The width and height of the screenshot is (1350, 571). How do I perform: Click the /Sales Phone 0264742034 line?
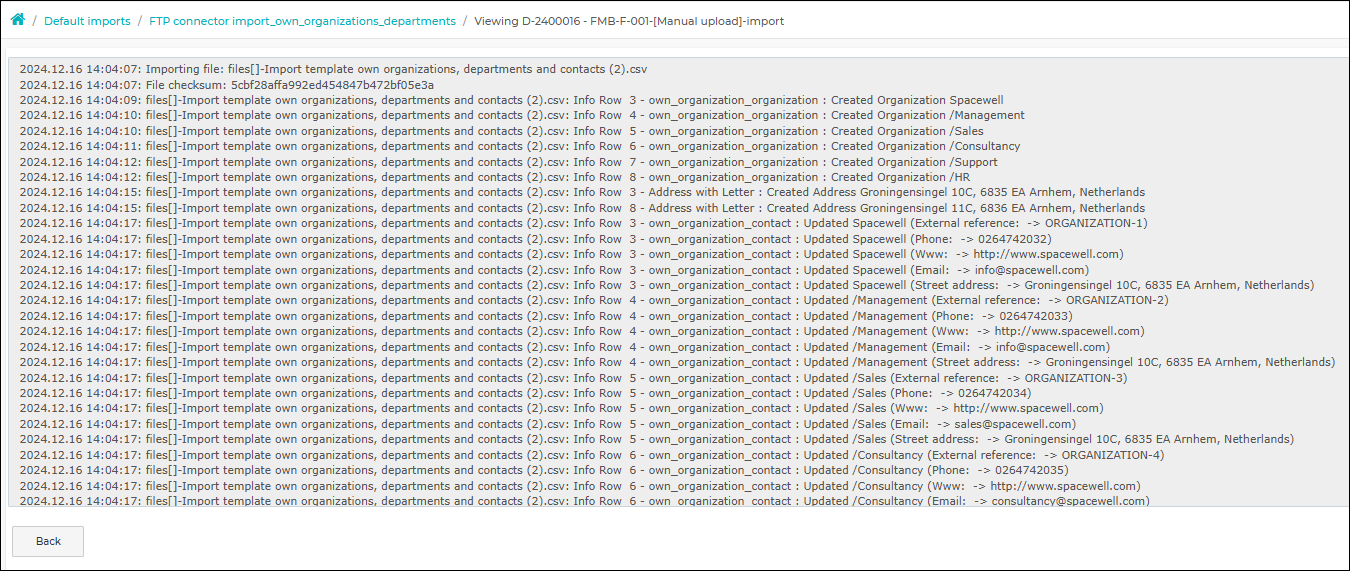pos(525,394)
